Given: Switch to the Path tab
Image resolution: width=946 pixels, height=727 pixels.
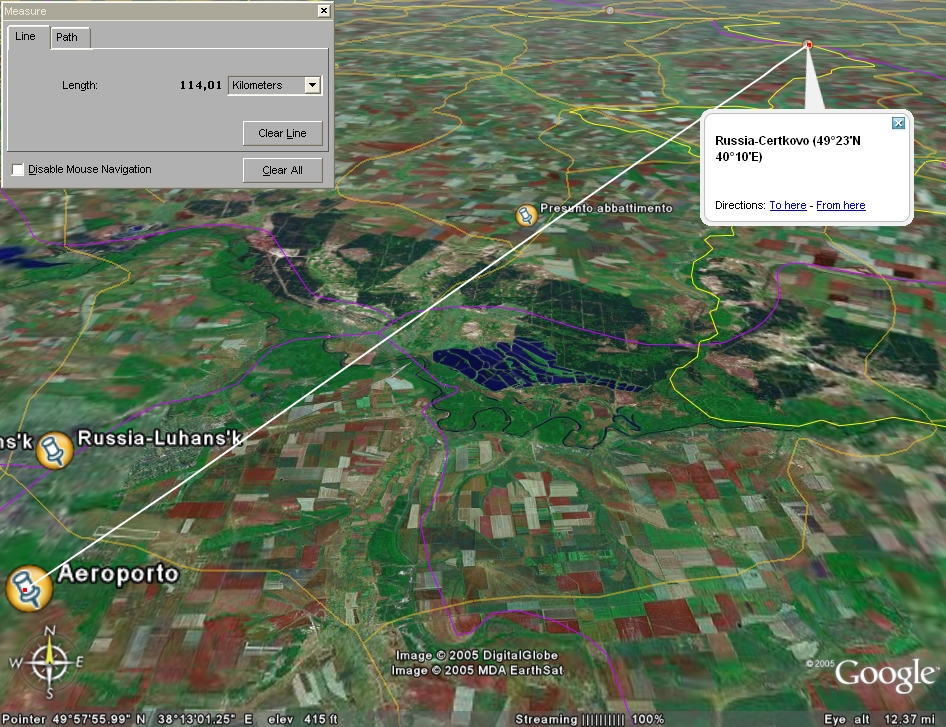Looking at the screenshot, I should click(x=67, y=38).
